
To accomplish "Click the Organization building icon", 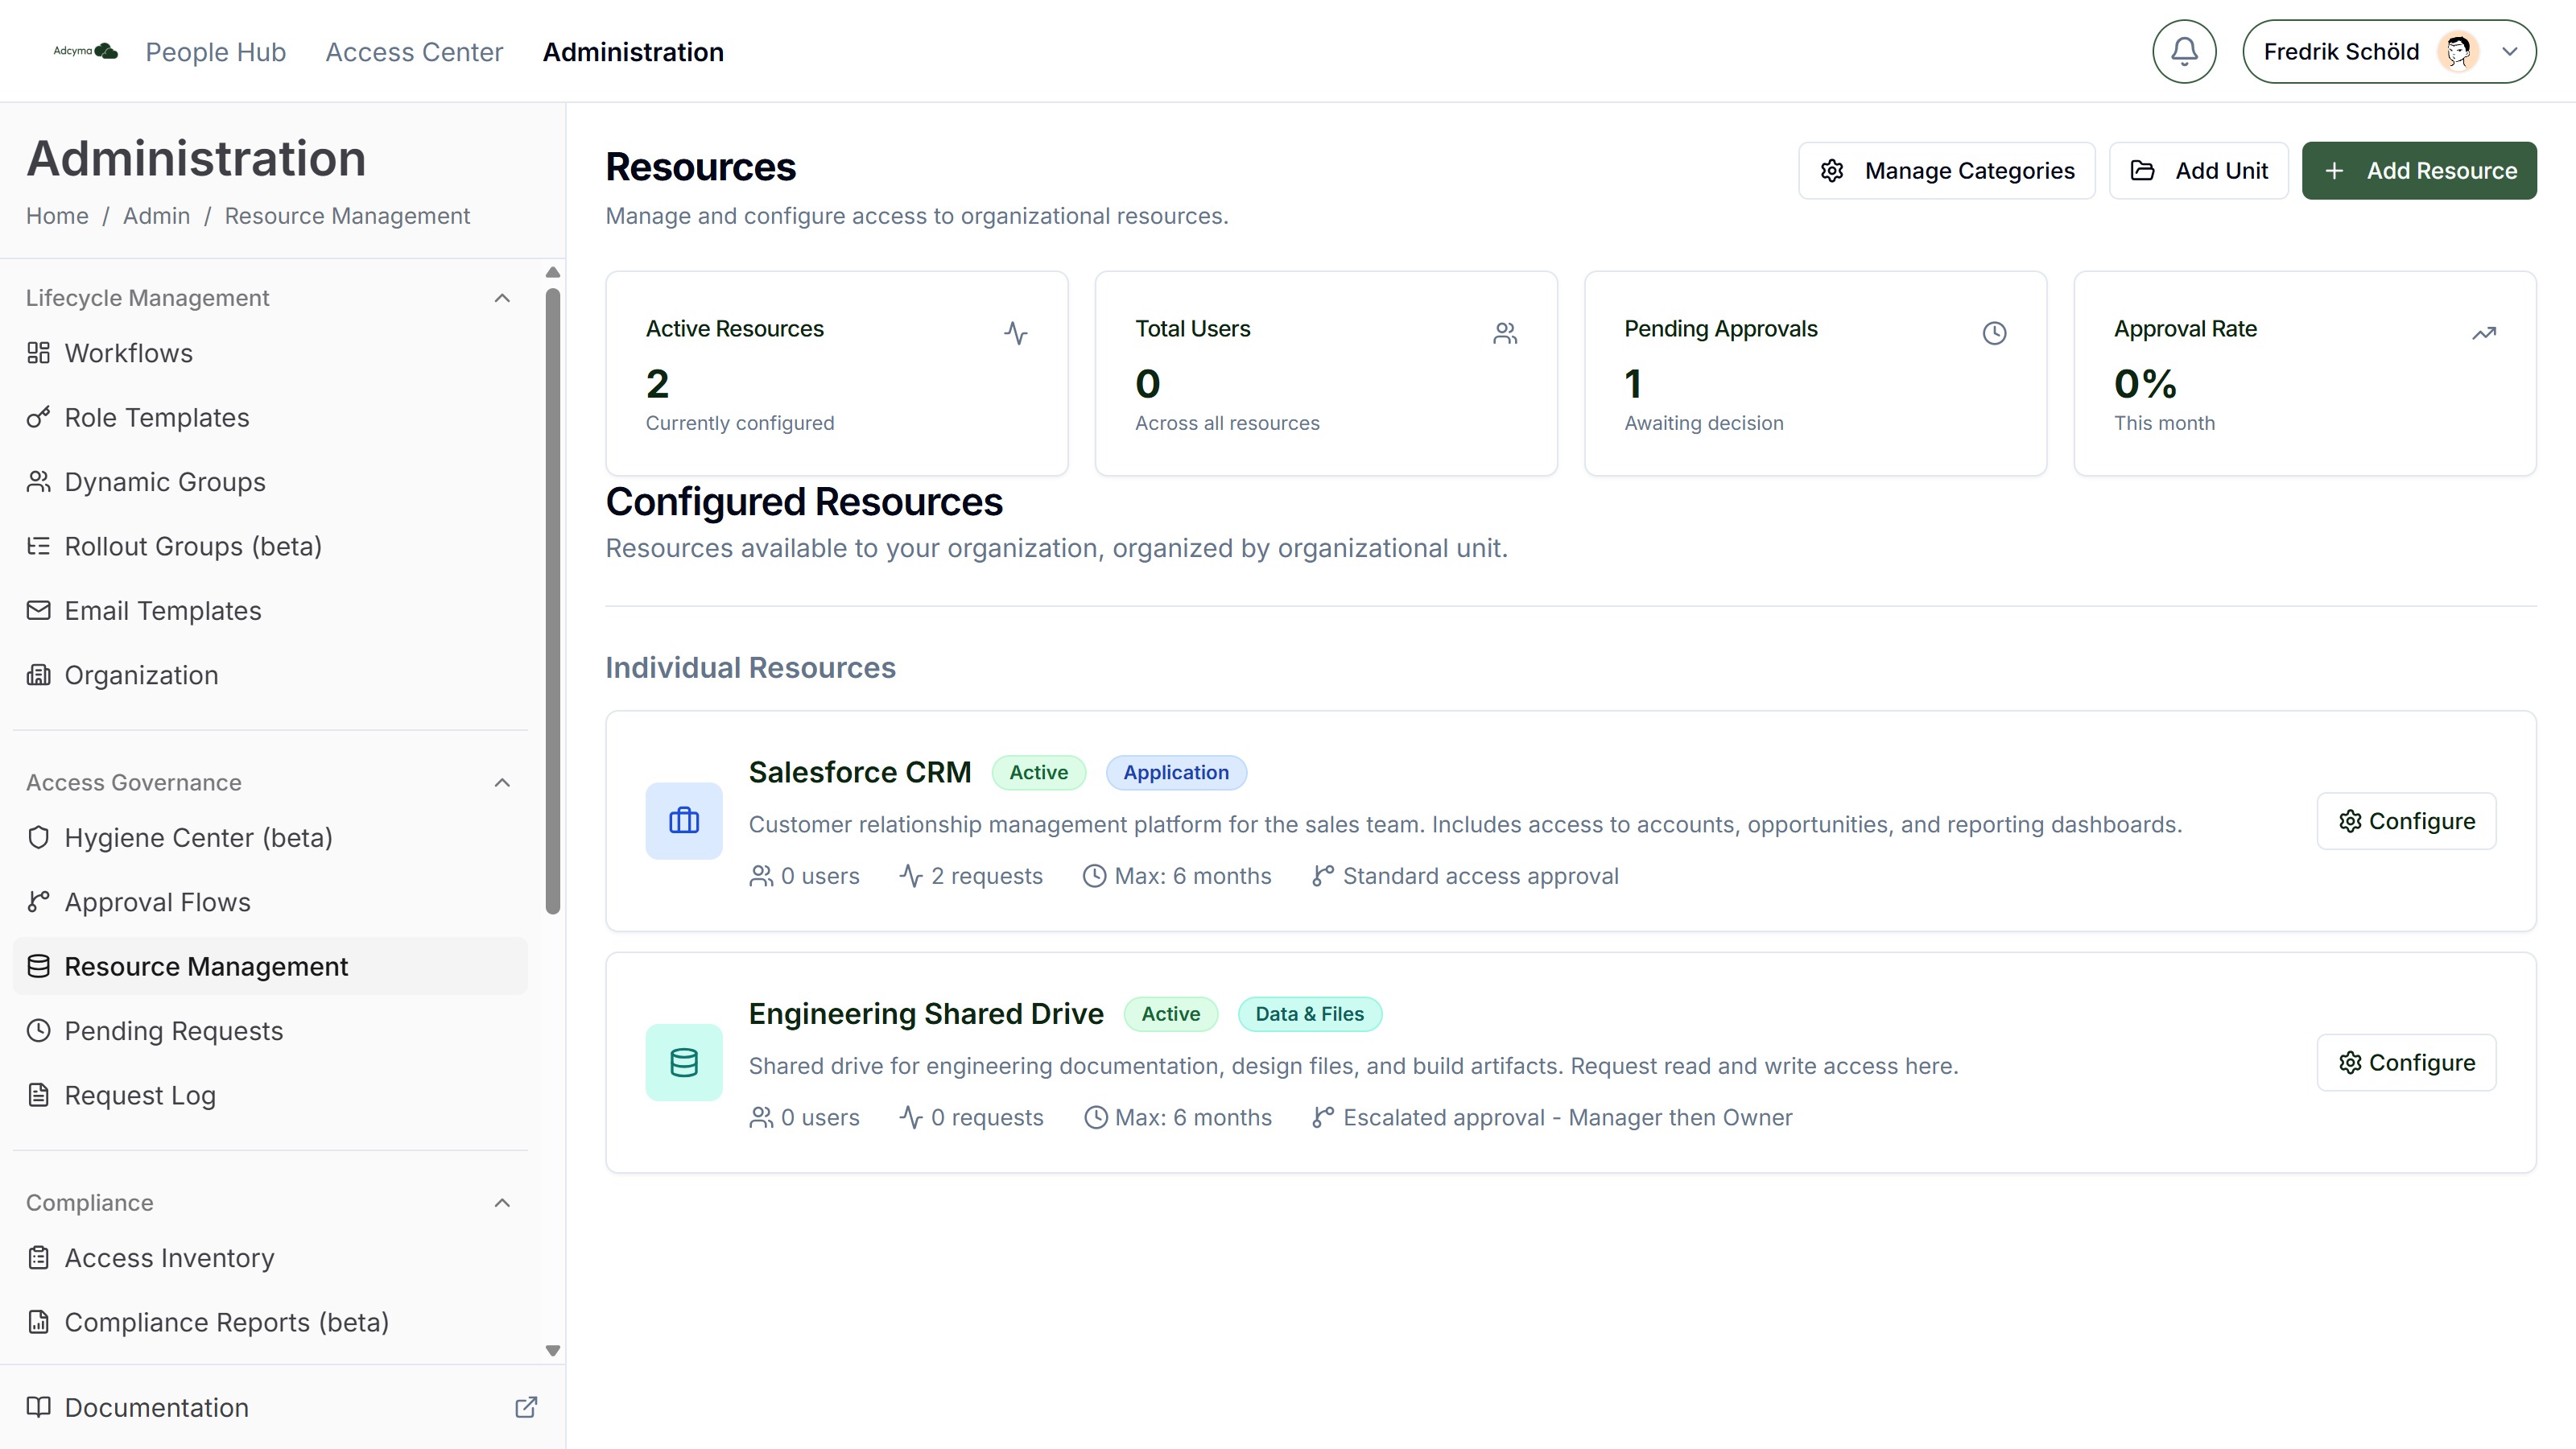I will tap(38, 675).
